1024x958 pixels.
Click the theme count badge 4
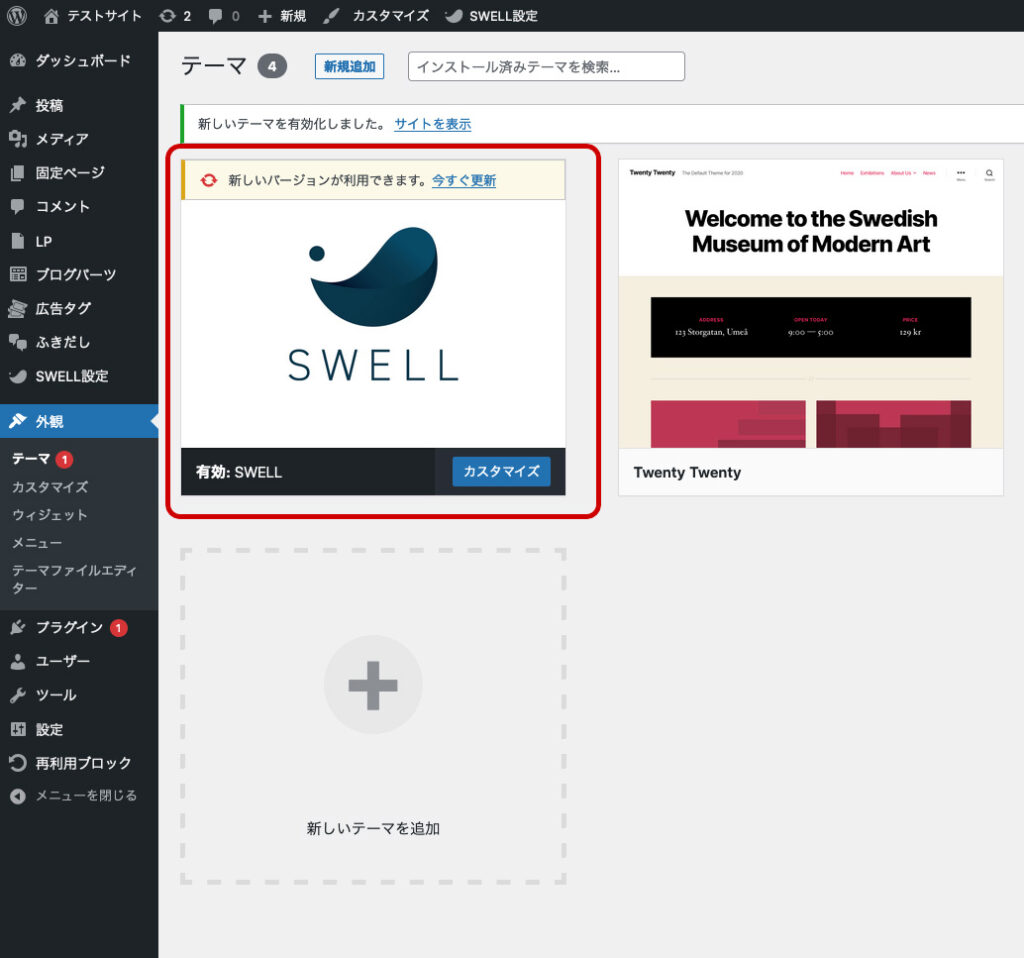[272, 66]
